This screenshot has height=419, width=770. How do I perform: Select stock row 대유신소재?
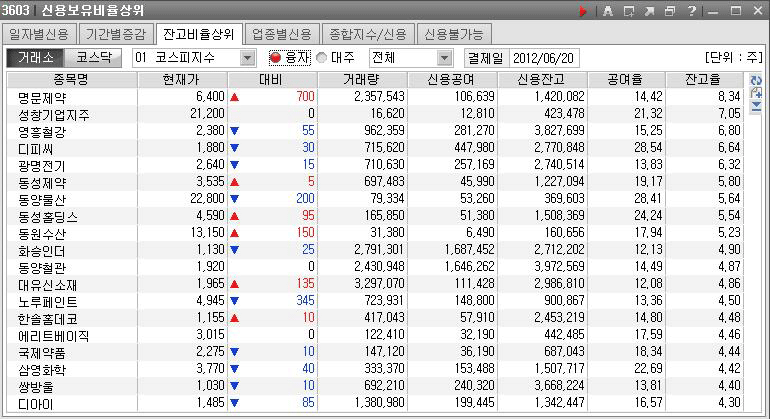[x=375, y=284]
